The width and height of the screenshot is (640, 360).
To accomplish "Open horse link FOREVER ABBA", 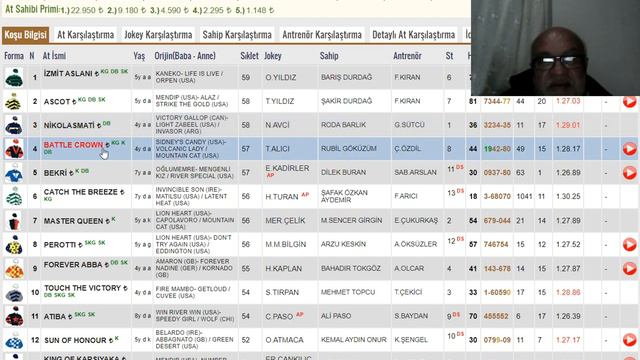I will (x=73, y=264).
